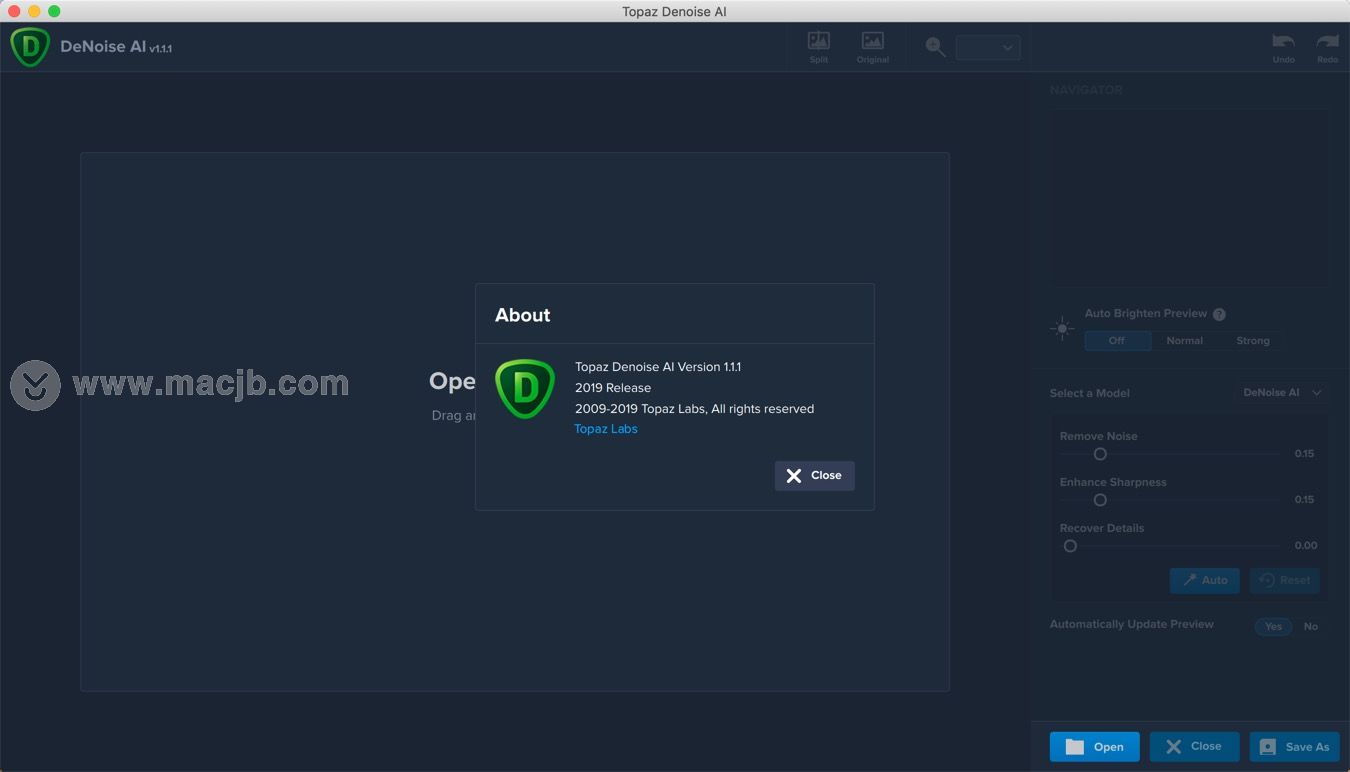Screen dimensions: 1350x772
Task: Click the Recover Details value 0.00
Action: pos(1305,546)
